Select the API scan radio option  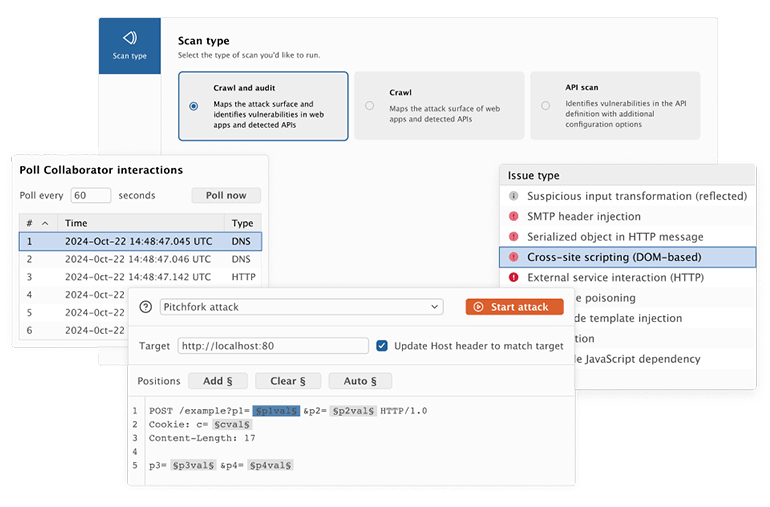(x=545, y=105)
